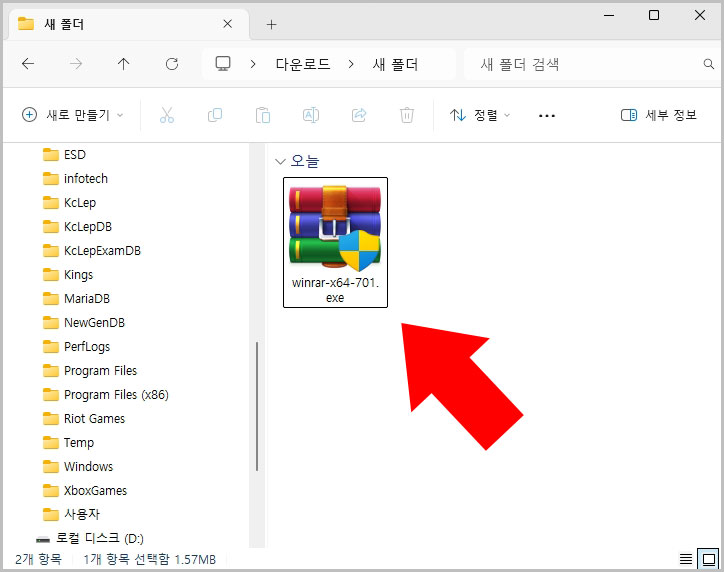Expand breadcrumb chevron before 새 폴더

[x=351, y=64]
